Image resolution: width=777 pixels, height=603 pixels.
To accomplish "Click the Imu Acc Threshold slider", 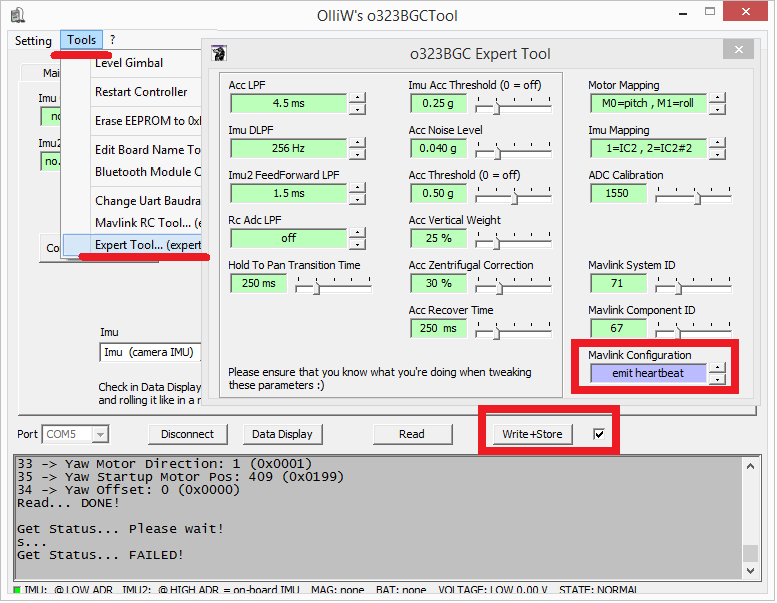I will point(512,102).
